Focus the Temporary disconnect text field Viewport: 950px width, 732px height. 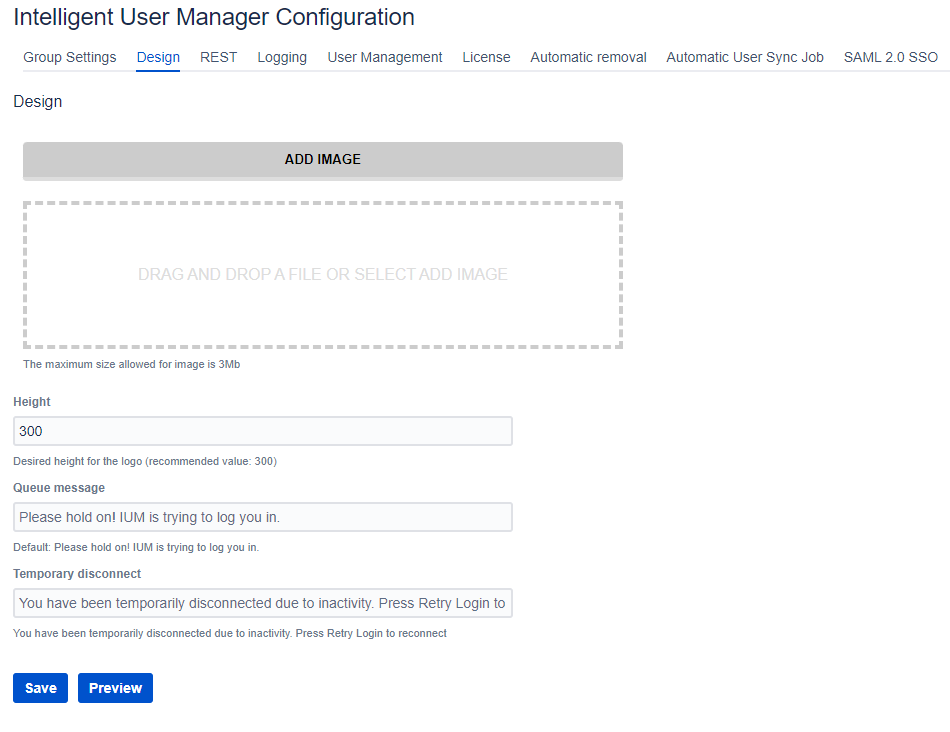pos(262,603)
